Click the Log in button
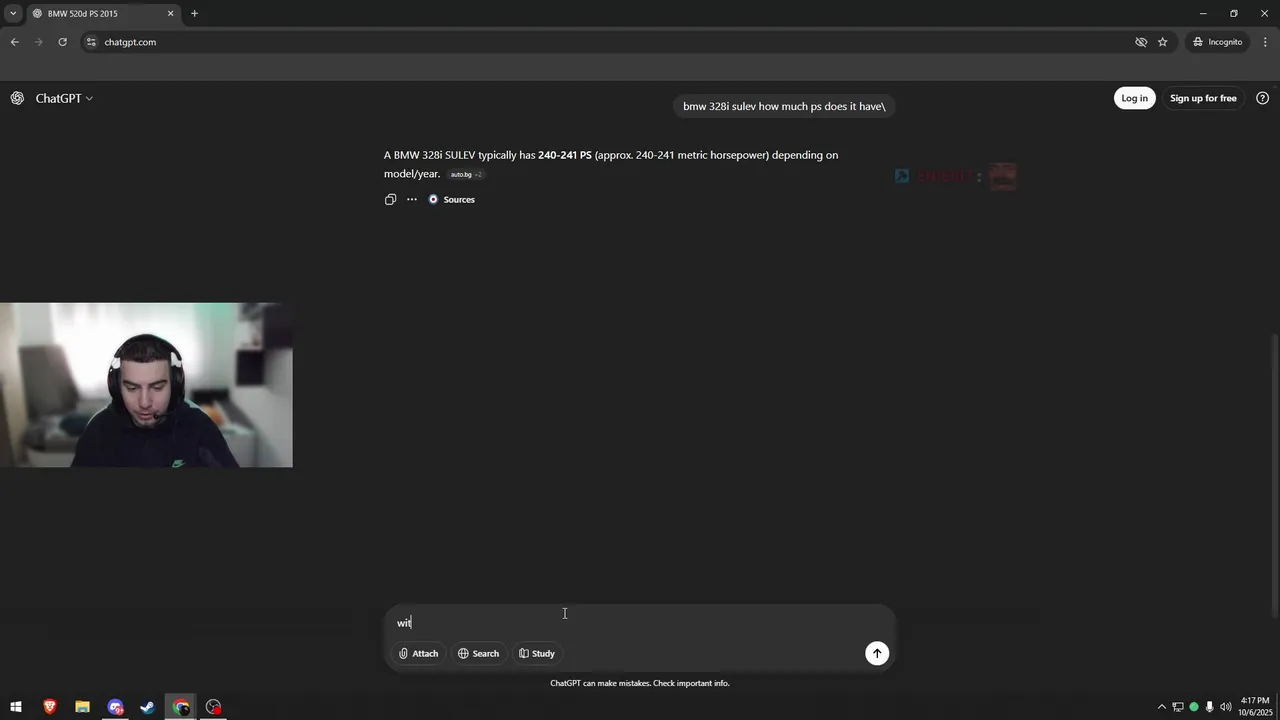The image size is (1280, 720). pyautogui.click(x=1134, y=98)
